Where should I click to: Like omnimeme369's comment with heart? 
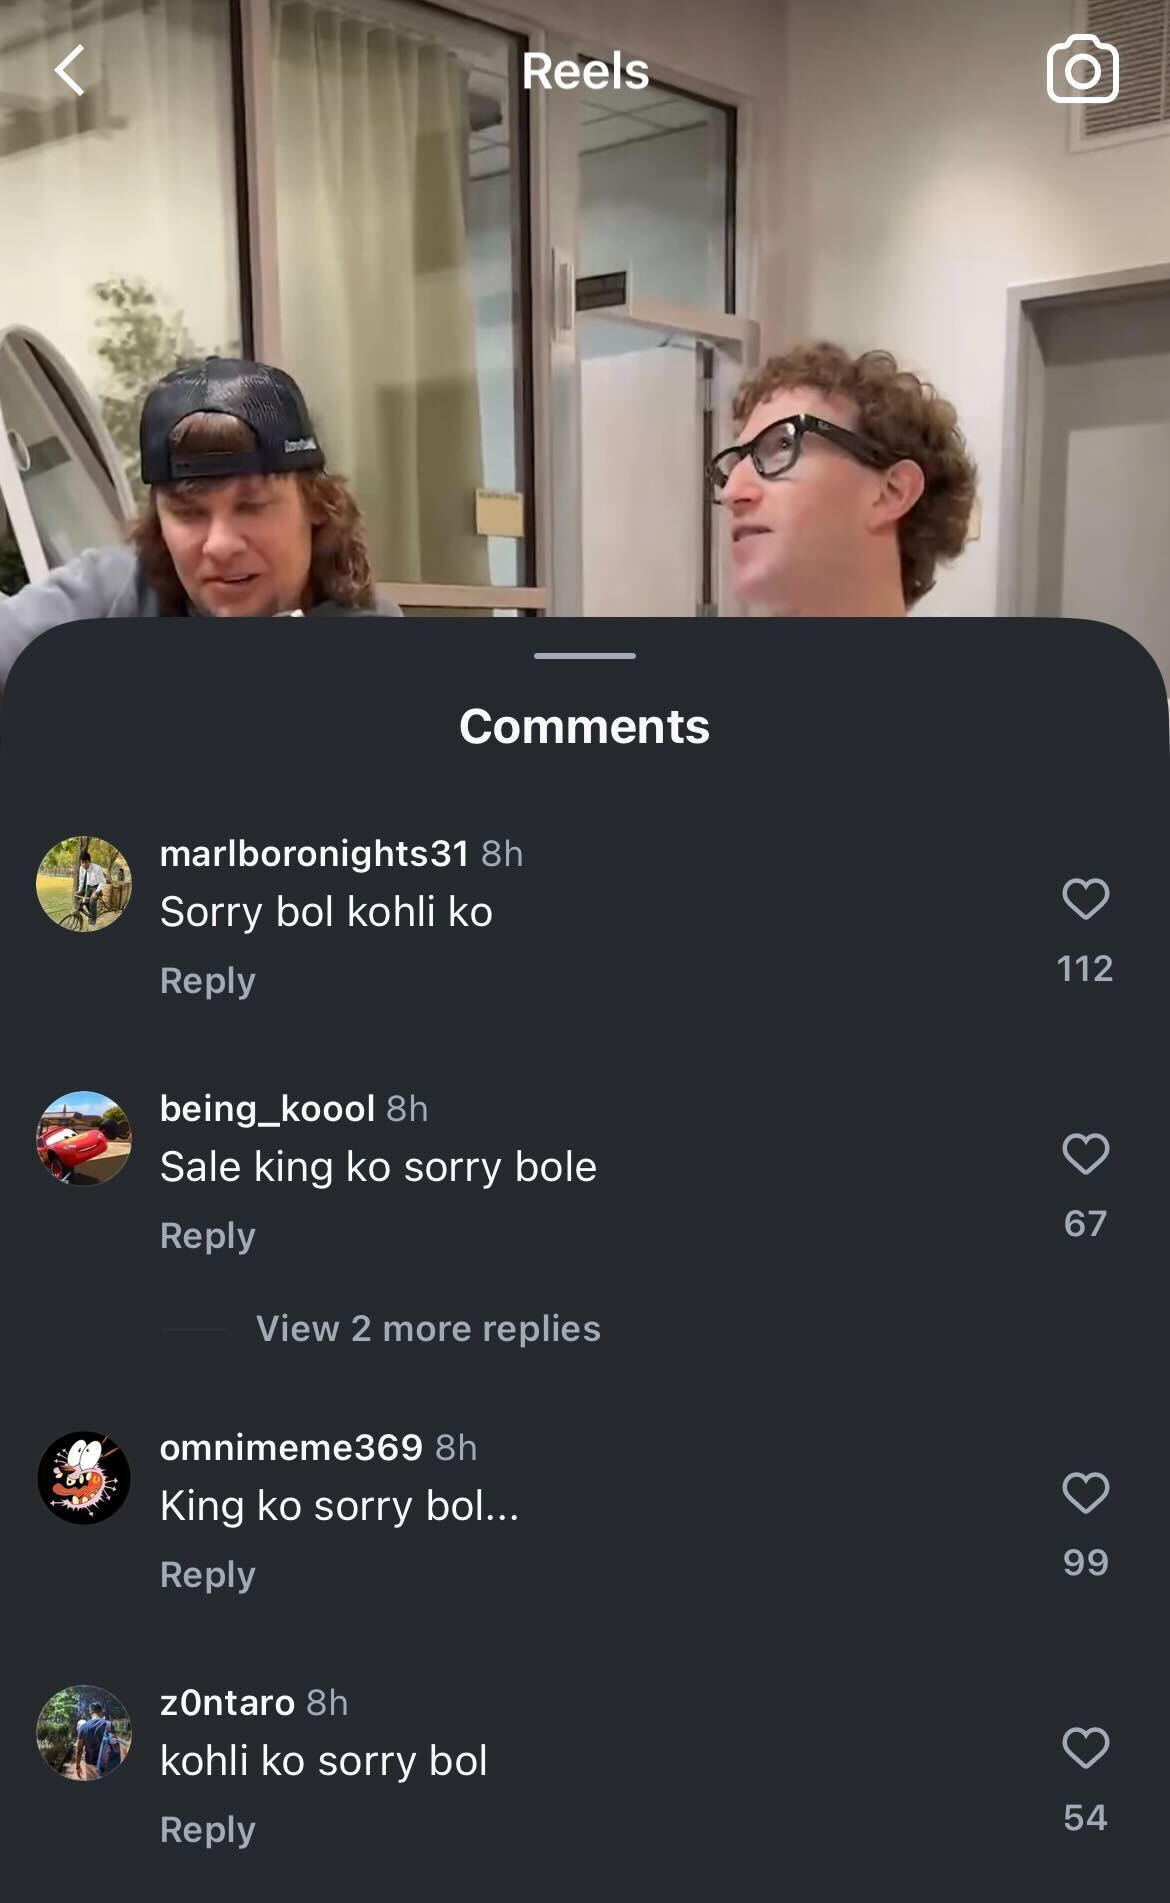[x=1085, y=1492]
